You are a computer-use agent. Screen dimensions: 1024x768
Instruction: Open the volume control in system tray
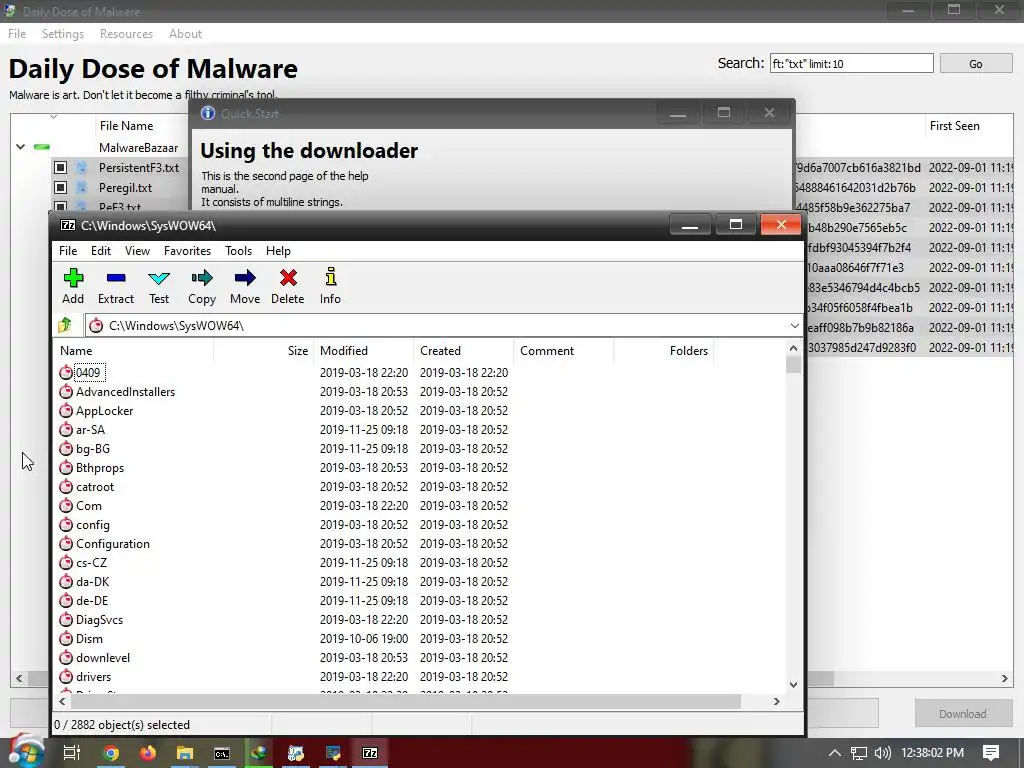[x=882, y=753]
